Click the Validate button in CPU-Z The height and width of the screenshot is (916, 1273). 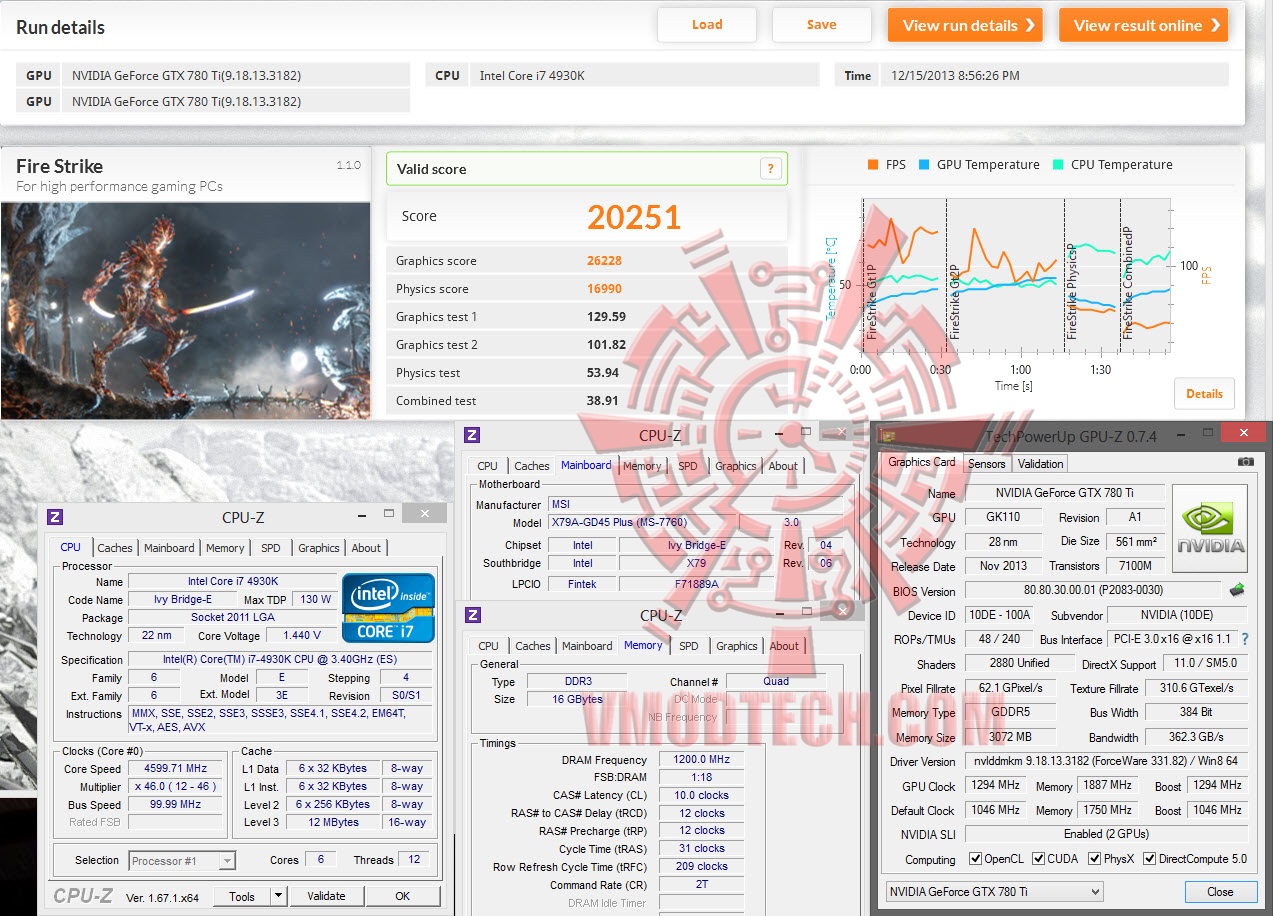coord(326,896)
